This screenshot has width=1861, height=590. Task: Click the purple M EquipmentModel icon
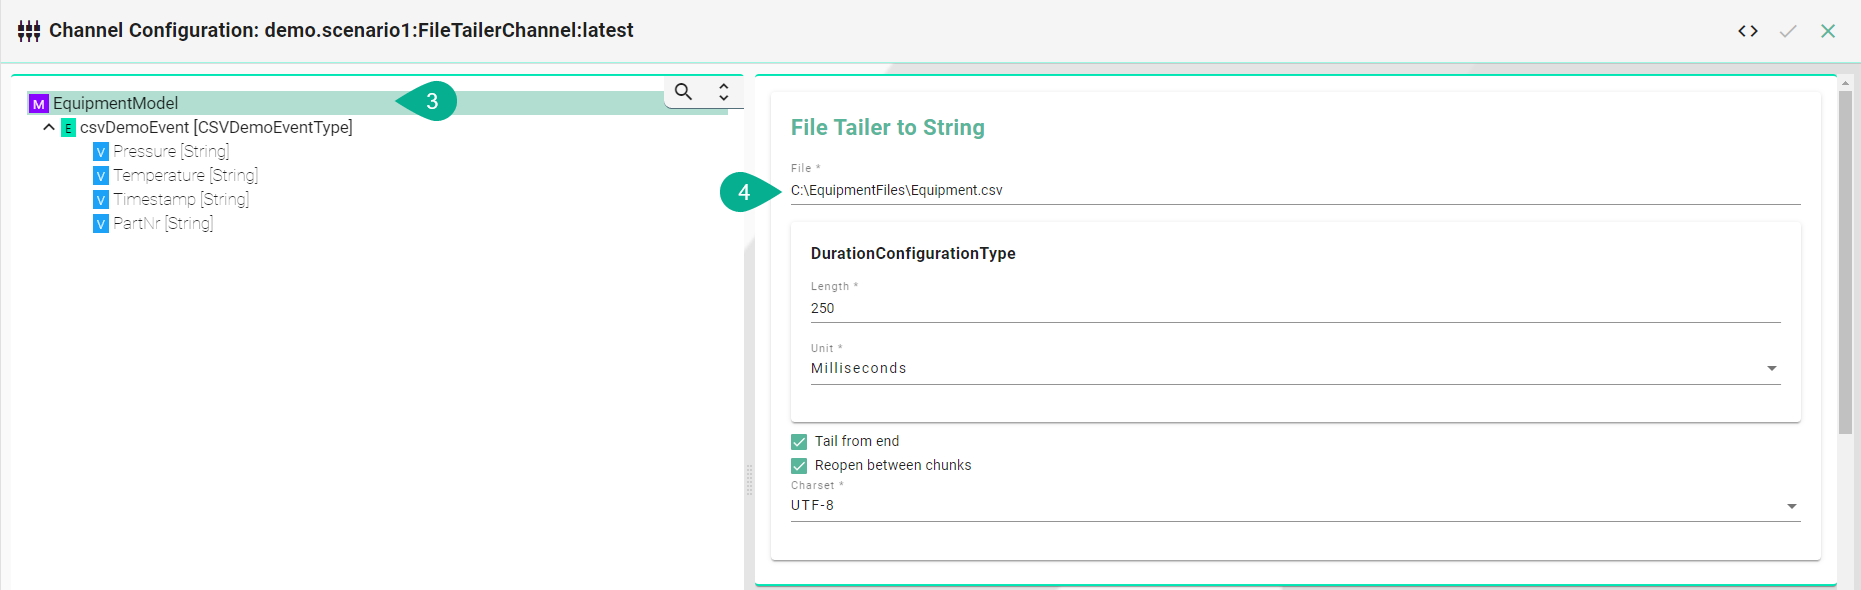tap(39, 104)
